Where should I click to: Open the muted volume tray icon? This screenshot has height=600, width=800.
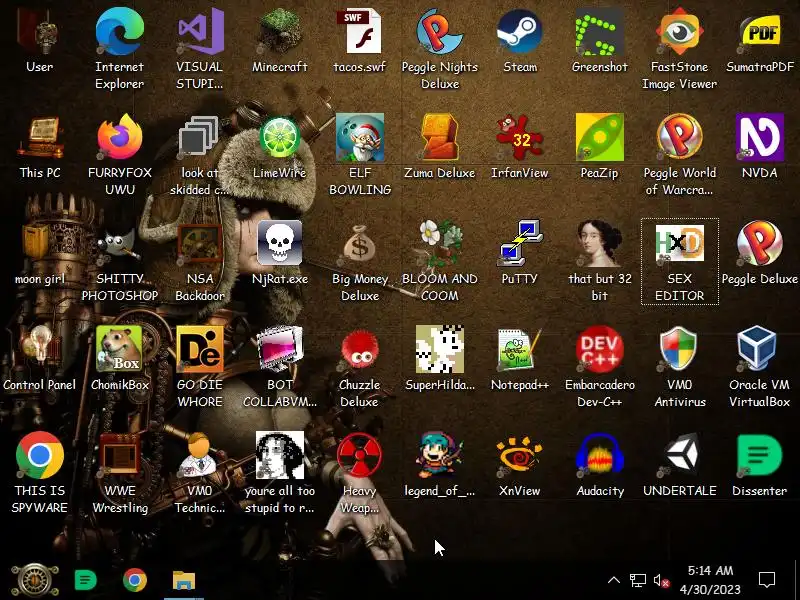coord(661,580)
